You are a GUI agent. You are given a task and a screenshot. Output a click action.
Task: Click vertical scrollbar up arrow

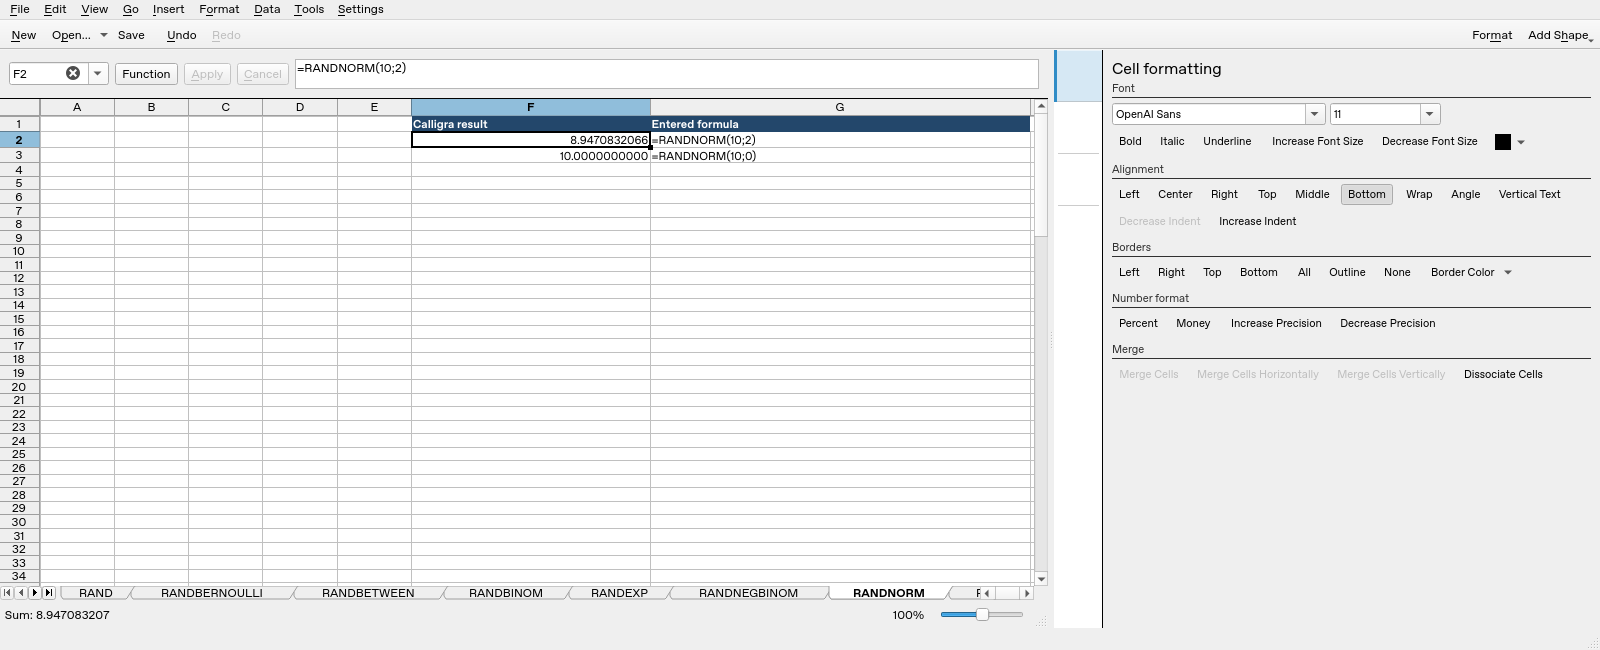pyautogui.click(x=1041, y=106)
